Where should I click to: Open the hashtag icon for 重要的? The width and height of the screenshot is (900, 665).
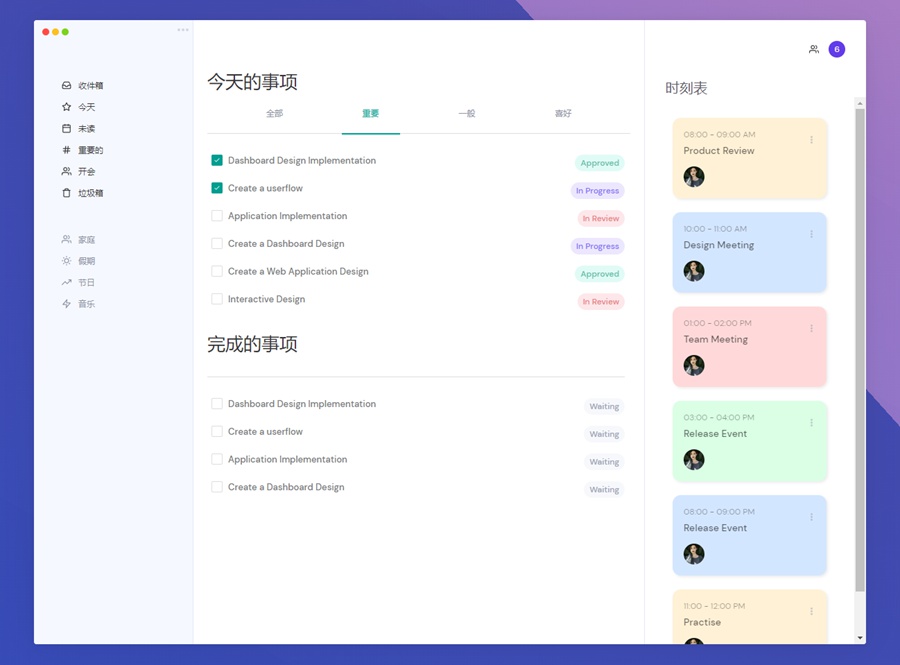click(66, 150)
